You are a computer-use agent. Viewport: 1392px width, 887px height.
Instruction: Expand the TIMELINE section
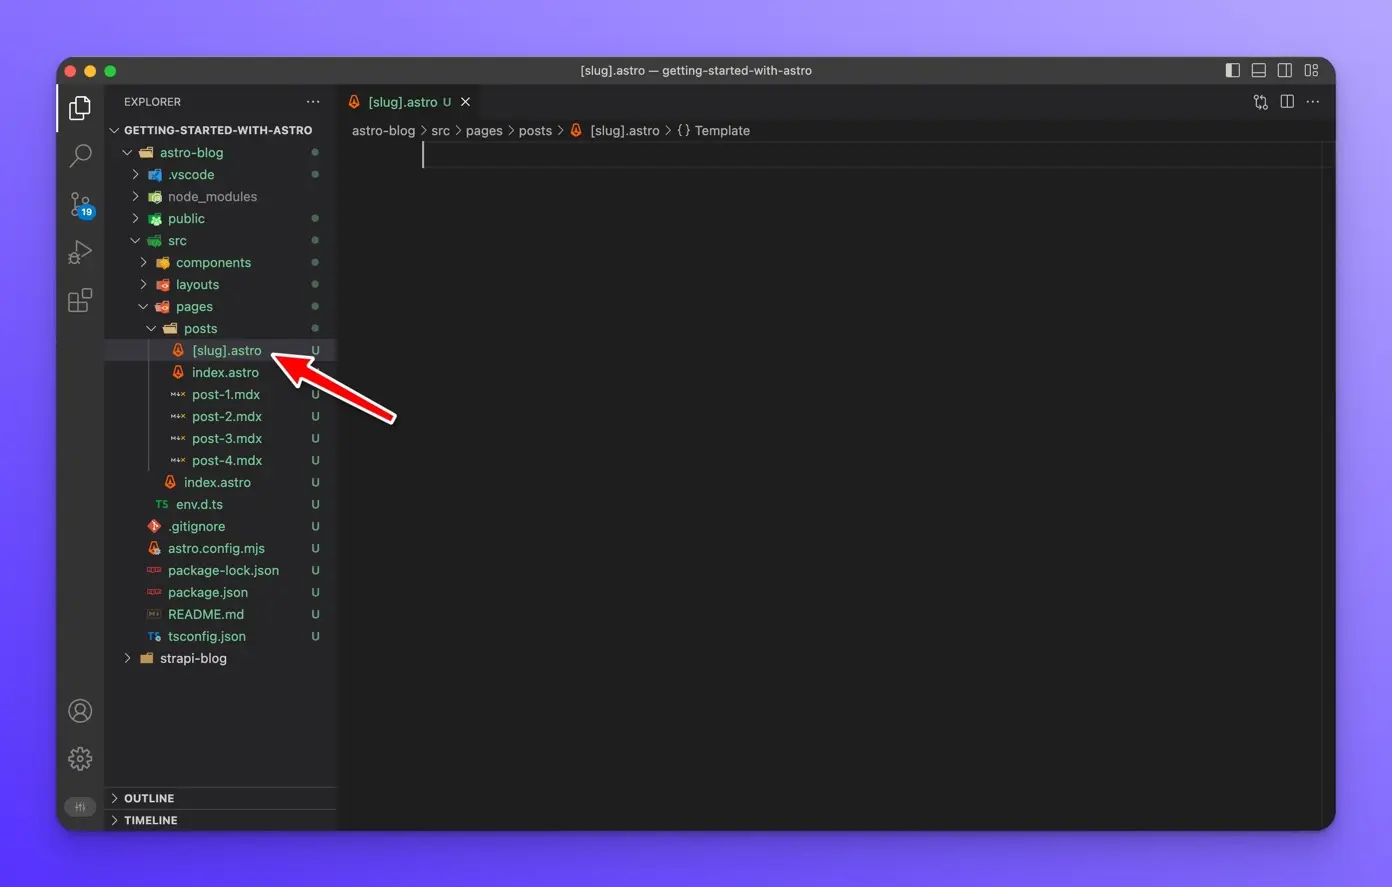pyautogui.click(x=220, y=820)
